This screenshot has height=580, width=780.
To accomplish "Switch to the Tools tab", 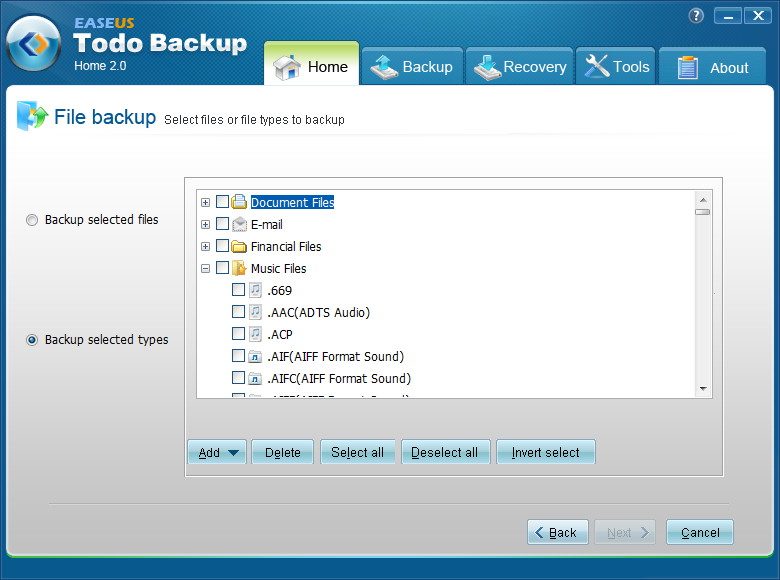I will [x=616, y=67].
